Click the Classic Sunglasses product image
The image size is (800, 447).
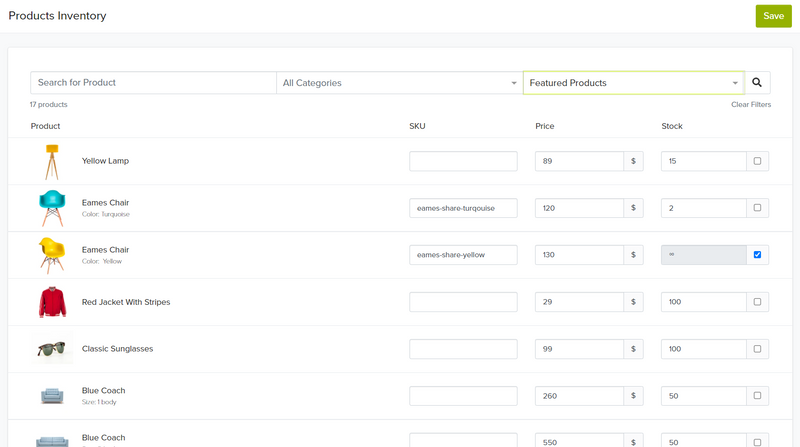[x=52, y=349]
